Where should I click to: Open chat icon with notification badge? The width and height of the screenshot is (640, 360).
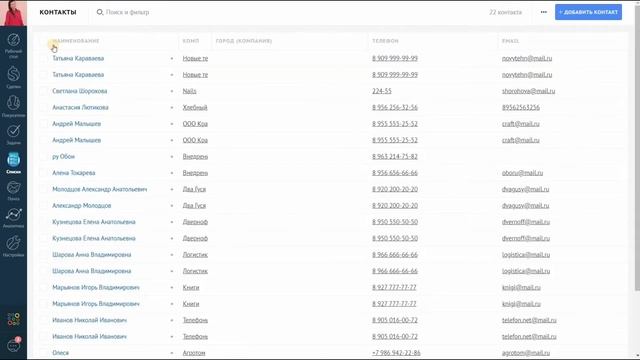[x=14, y=345]
